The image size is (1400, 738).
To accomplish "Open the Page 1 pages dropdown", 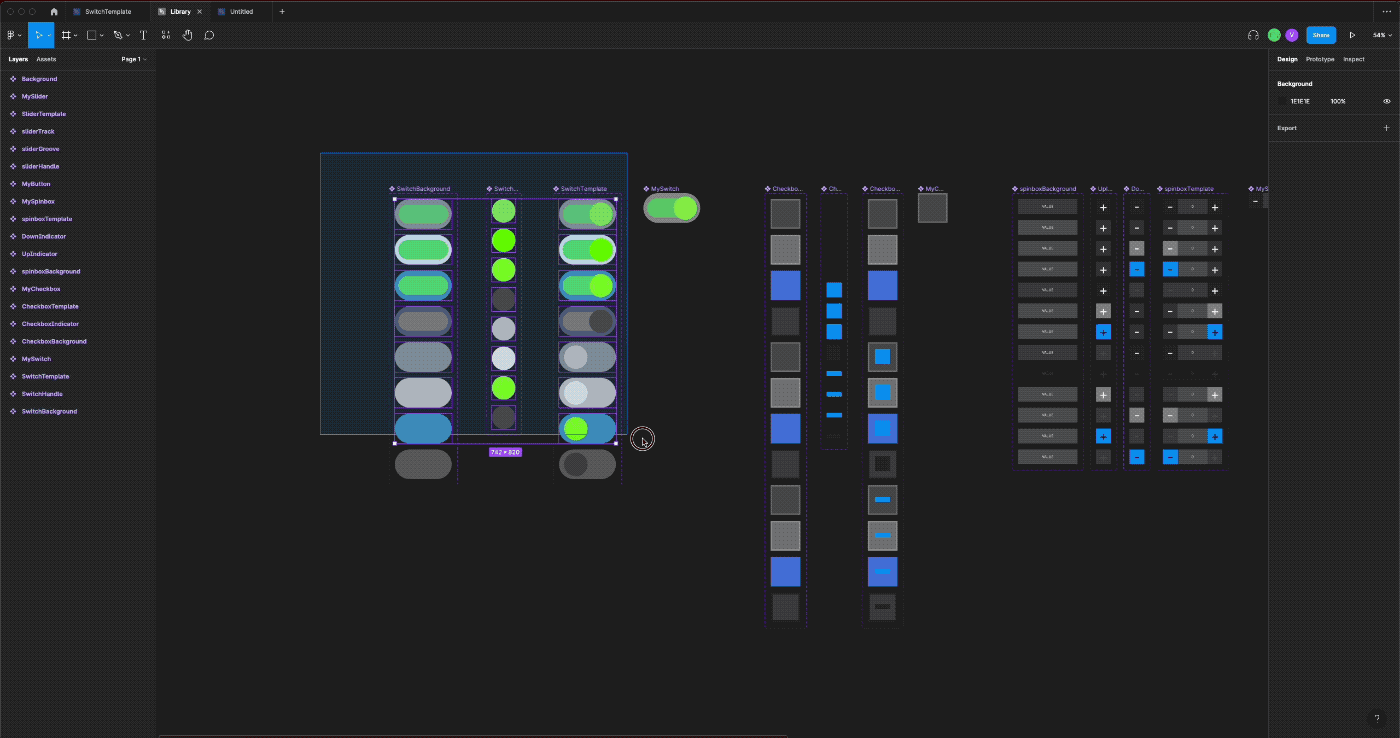I will pos(134,59).
